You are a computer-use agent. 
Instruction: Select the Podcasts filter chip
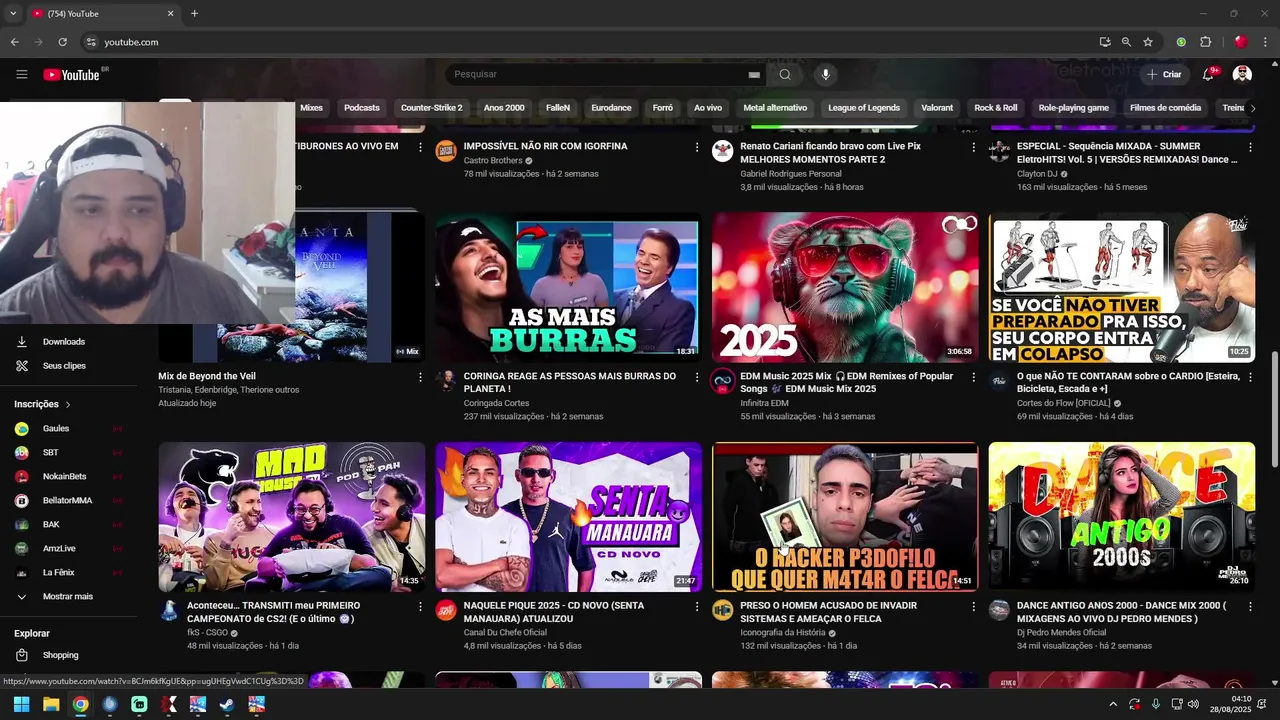pos(362,108)
